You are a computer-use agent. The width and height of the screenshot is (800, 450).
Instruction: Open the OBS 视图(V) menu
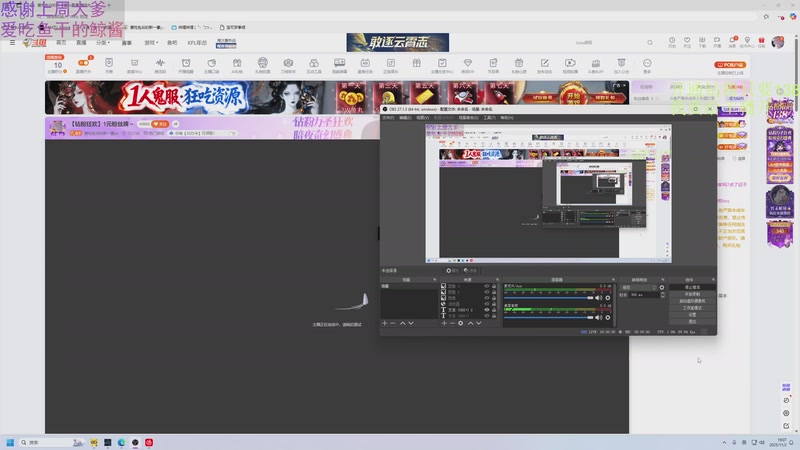pos(422,118)
